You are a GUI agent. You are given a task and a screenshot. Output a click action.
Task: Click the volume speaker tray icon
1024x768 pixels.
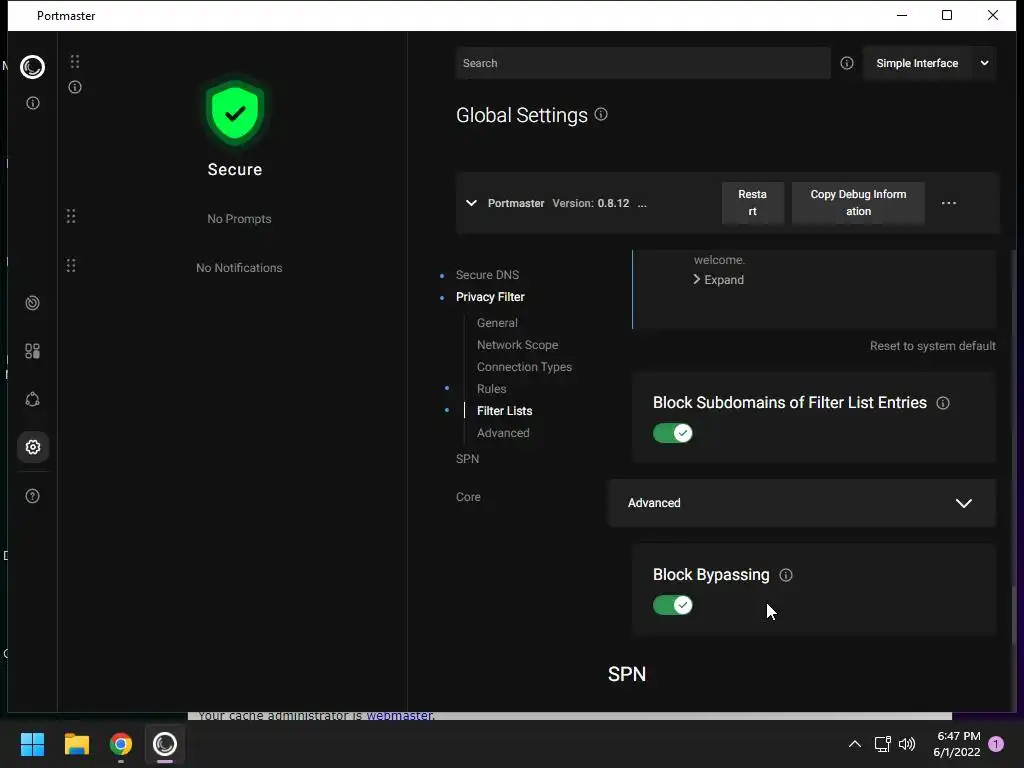pyautogui.click(x=907, y=744)
